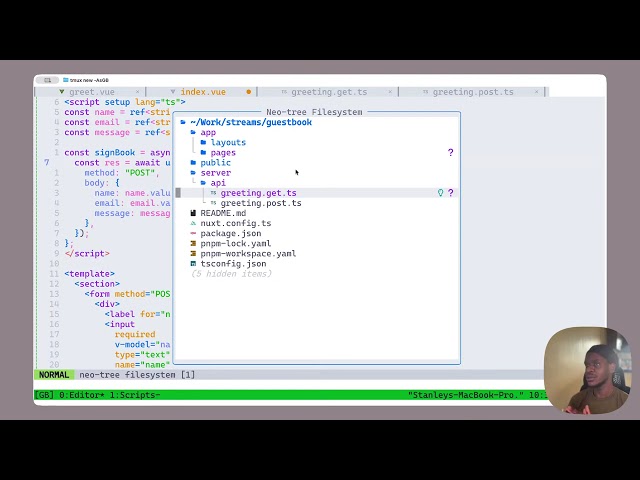
Task: Expand the public folder icon
Action: click(193, 162)
